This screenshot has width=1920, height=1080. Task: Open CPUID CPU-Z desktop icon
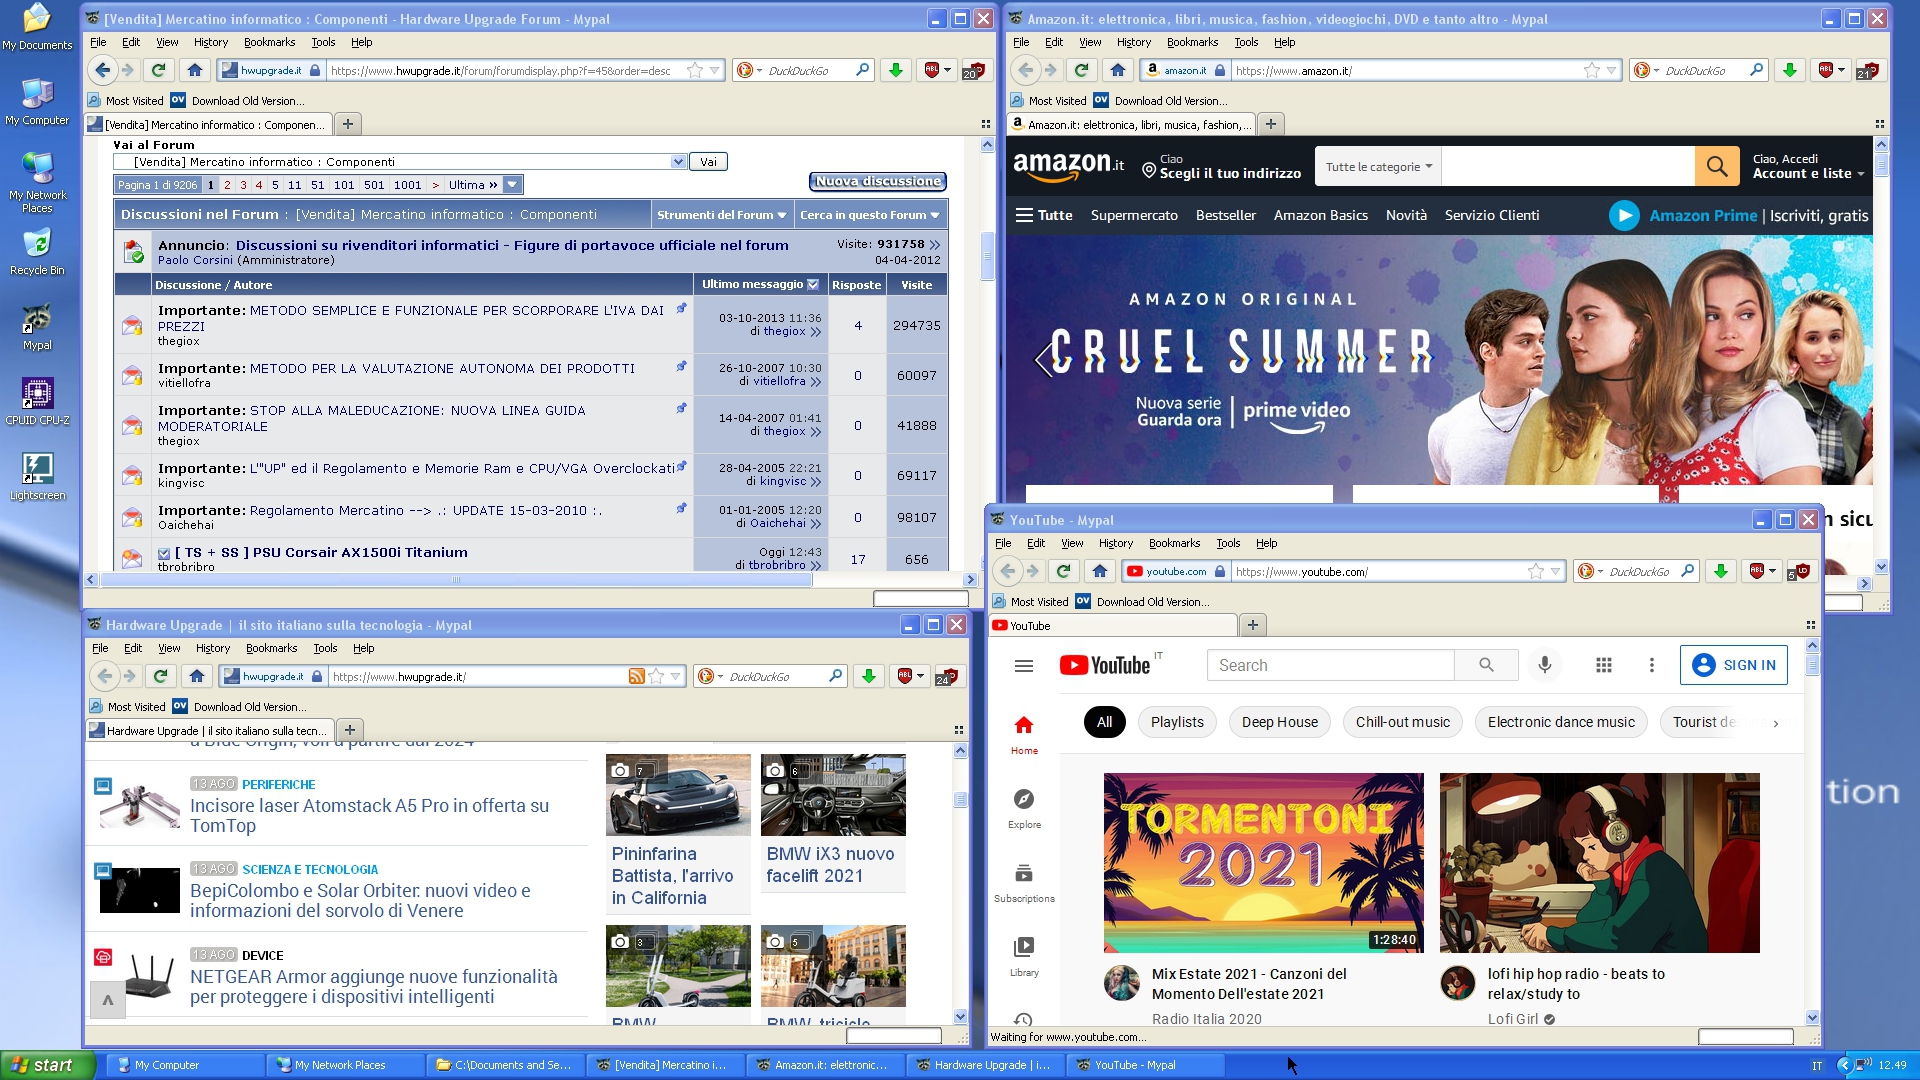[x=37, y=402]
